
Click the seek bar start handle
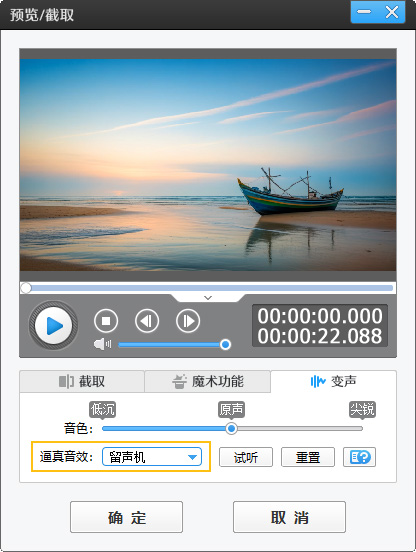pyautogui.click(x=26, y=288)
